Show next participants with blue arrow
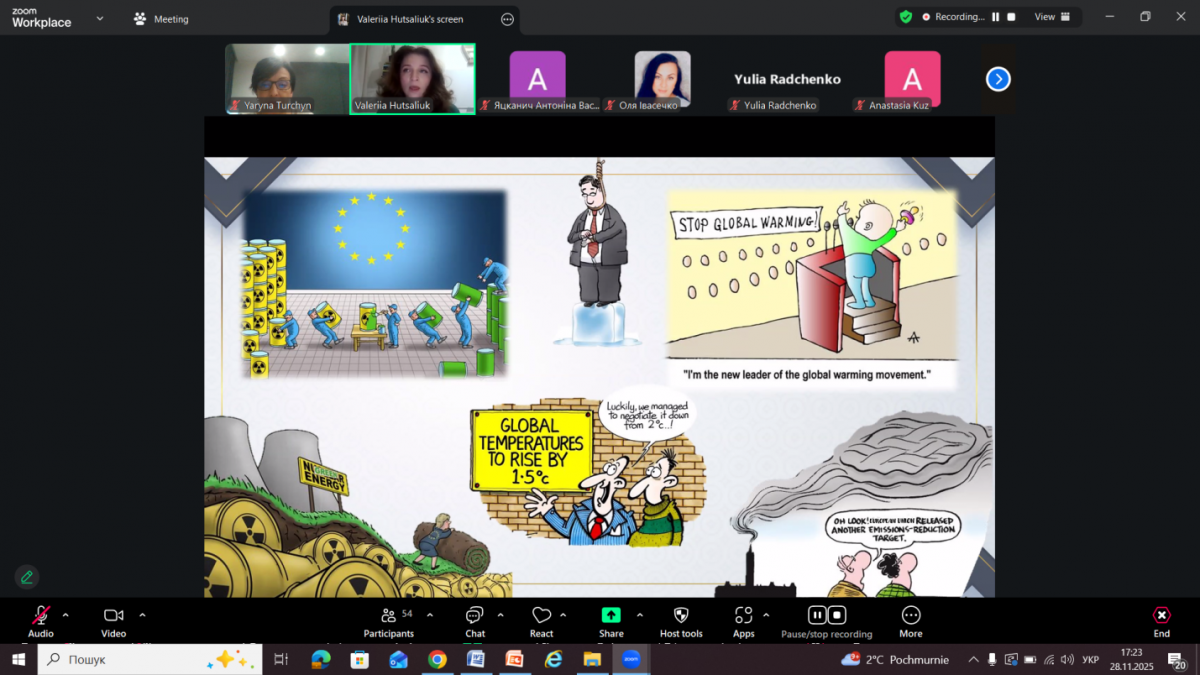 tap(998, 79)
